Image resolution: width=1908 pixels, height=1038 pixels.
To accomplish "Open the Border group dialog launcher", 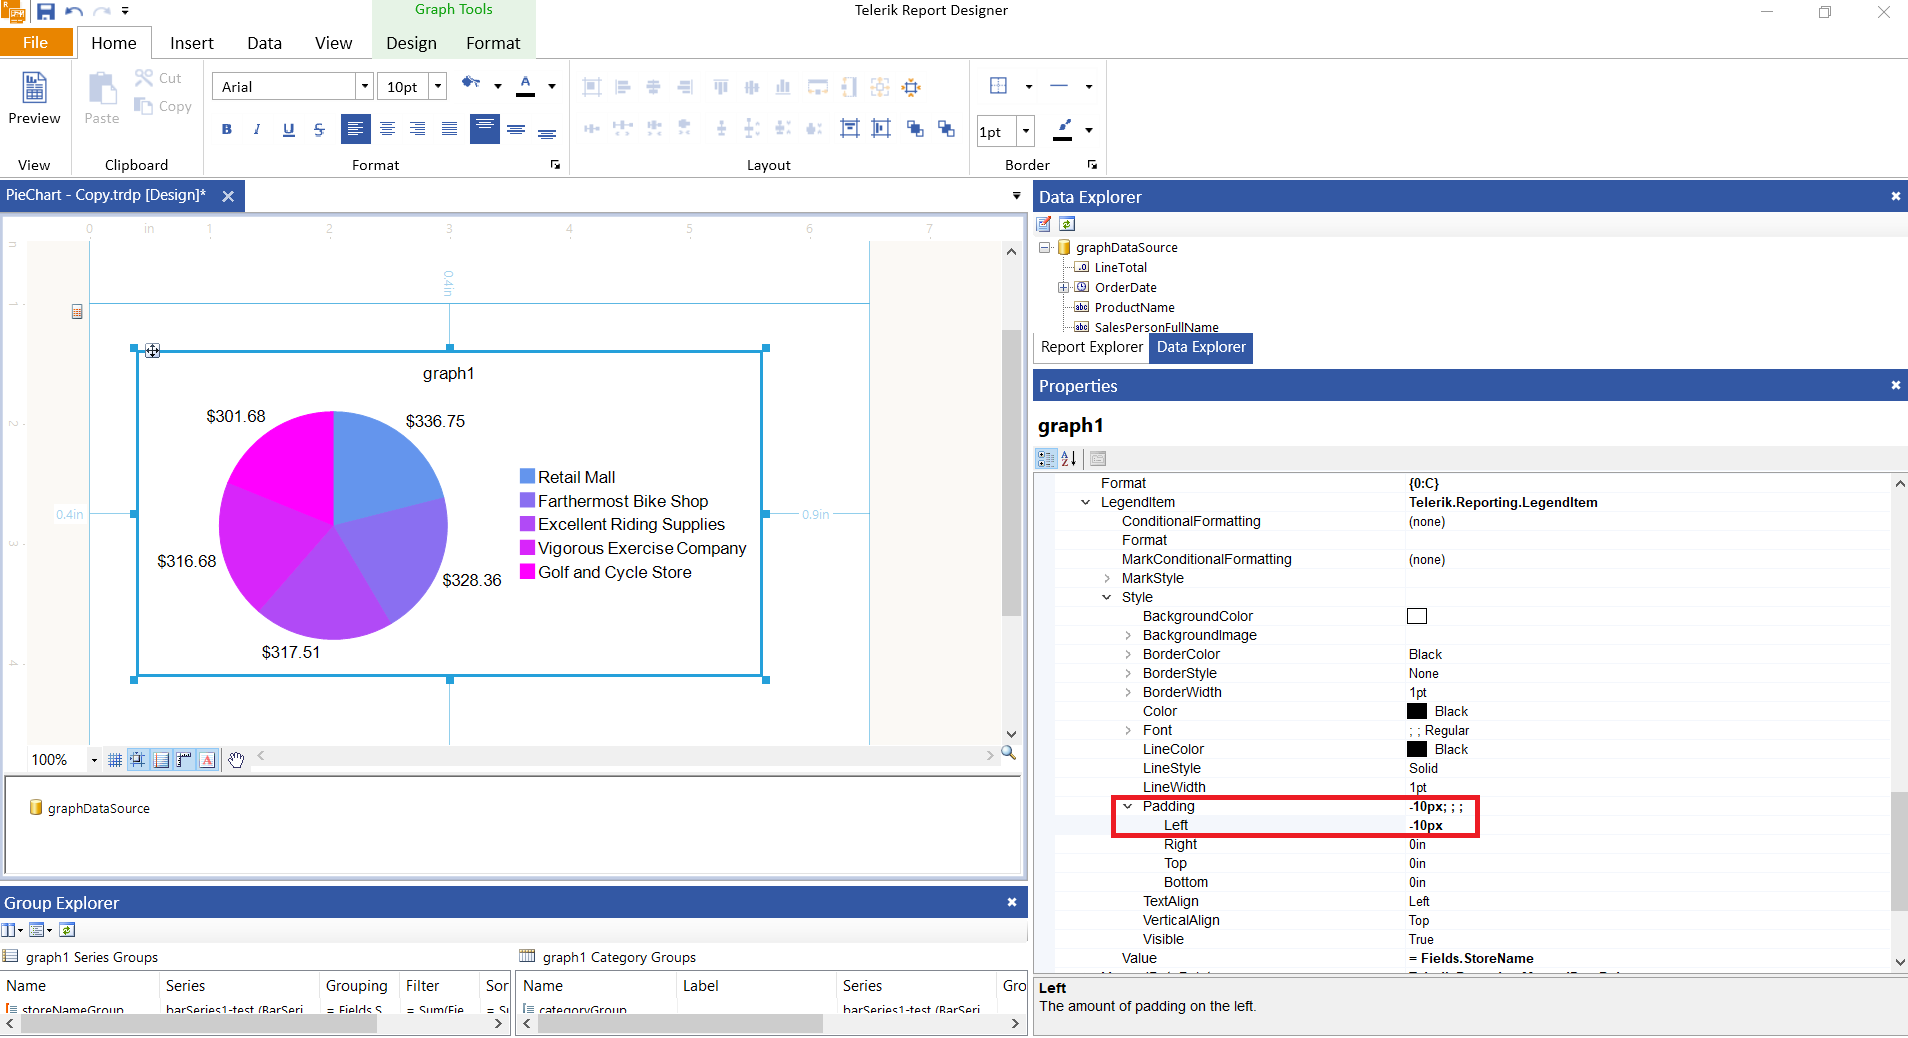I will pos(1092,165).
